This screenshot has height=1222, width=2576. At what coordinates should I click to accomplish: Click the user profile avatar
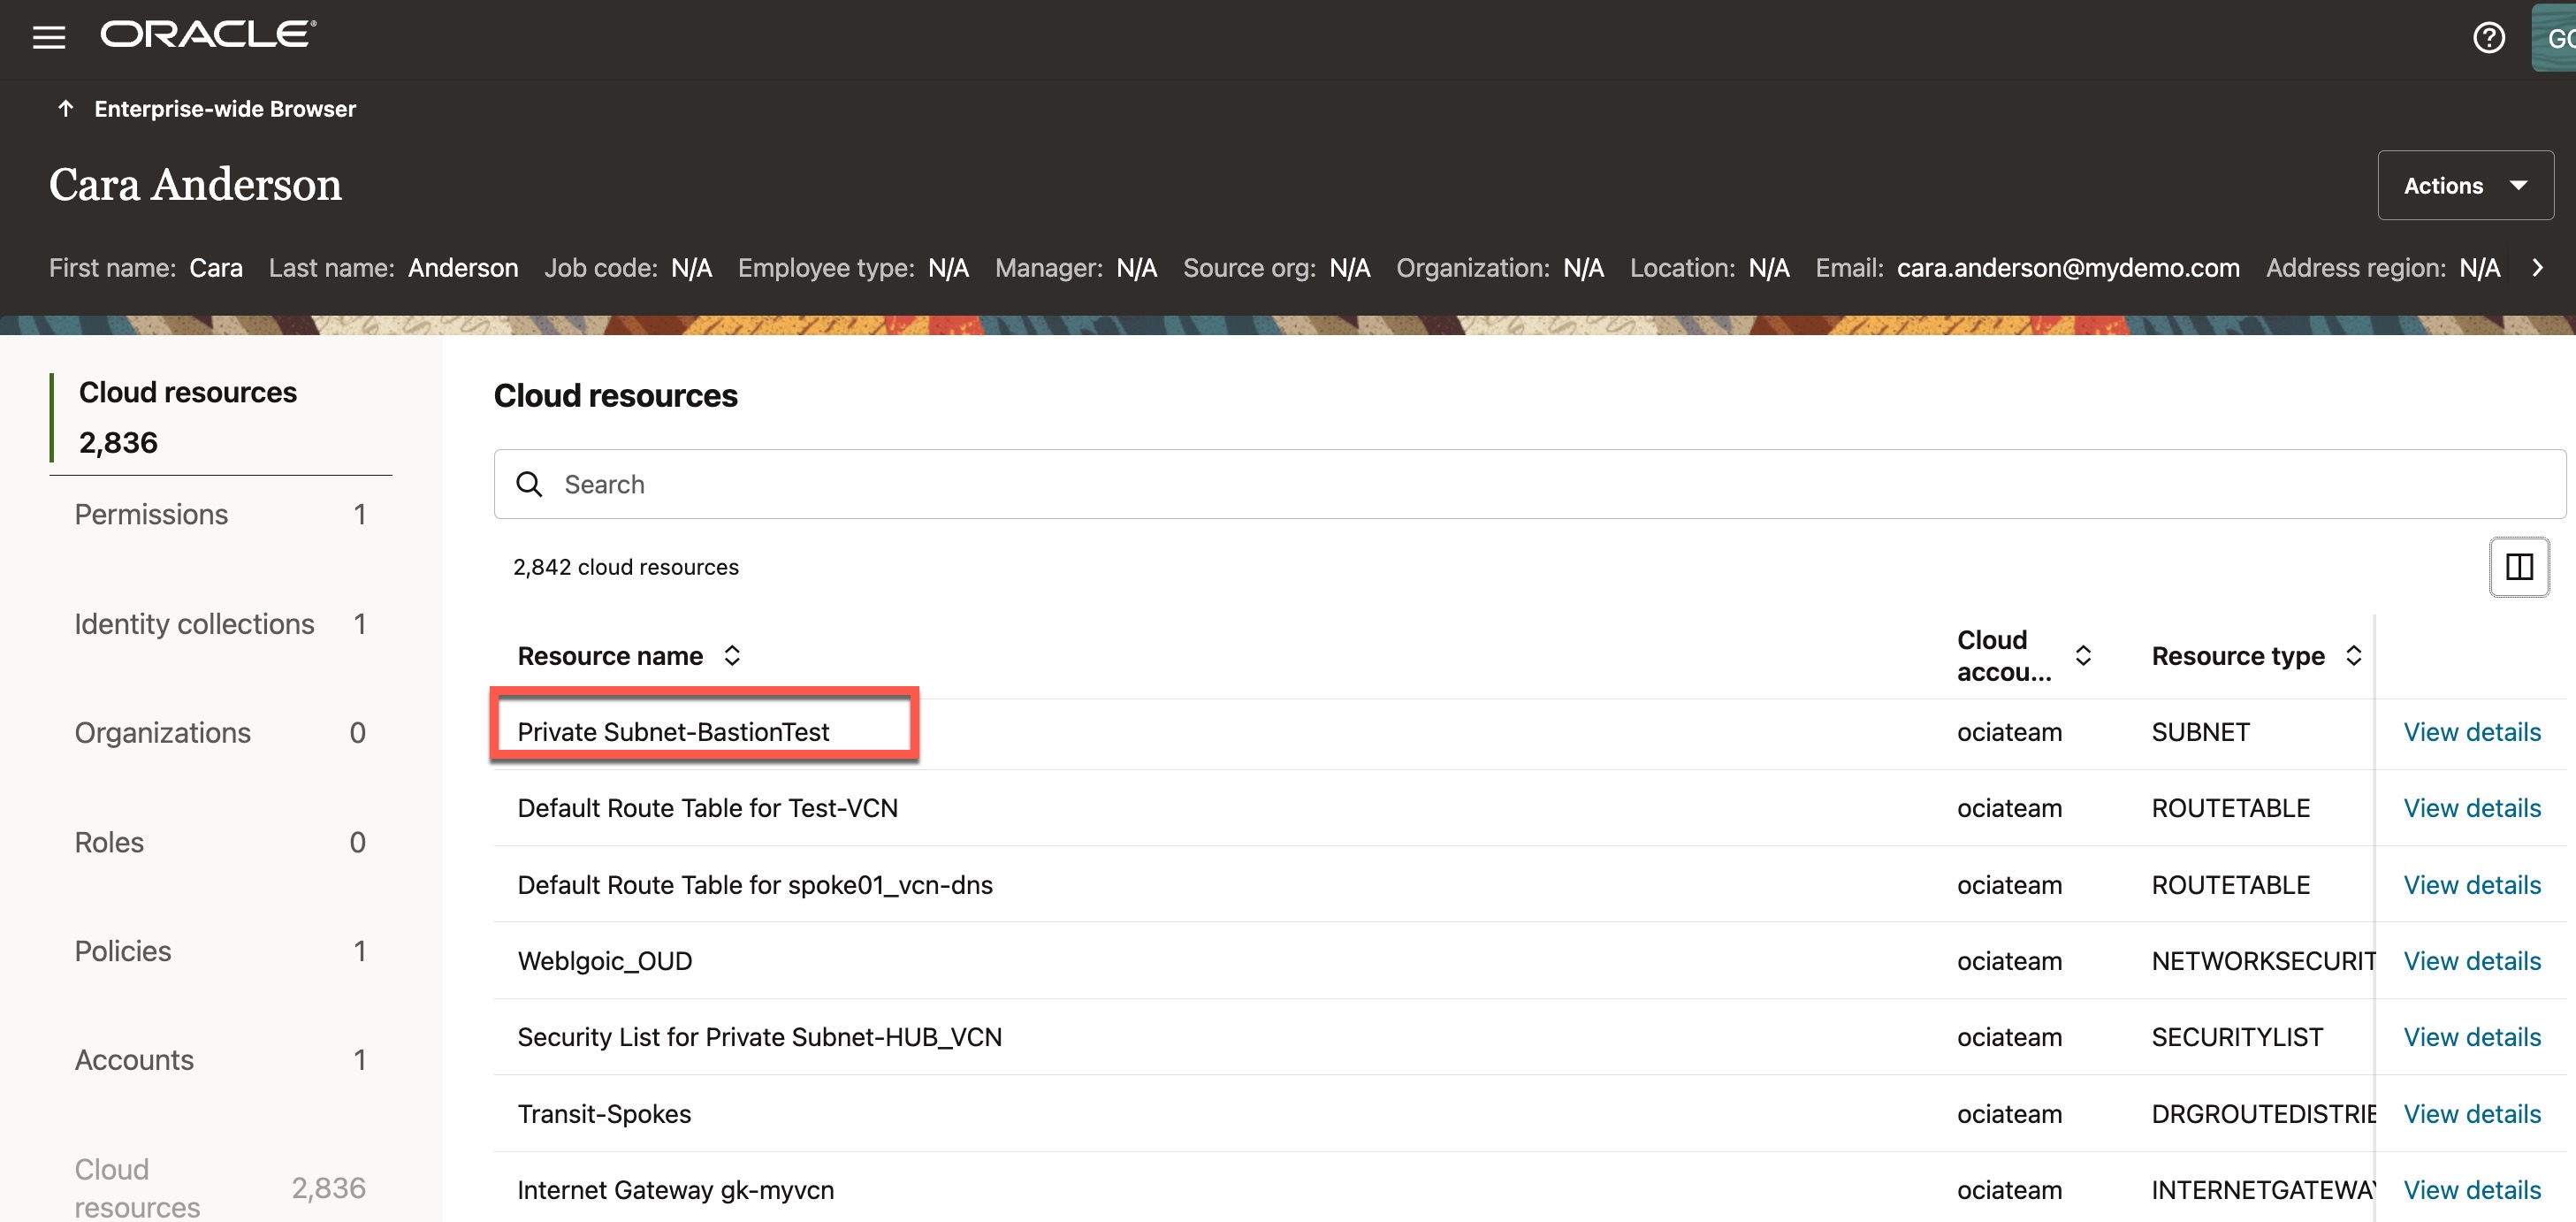coord(2556,38)
